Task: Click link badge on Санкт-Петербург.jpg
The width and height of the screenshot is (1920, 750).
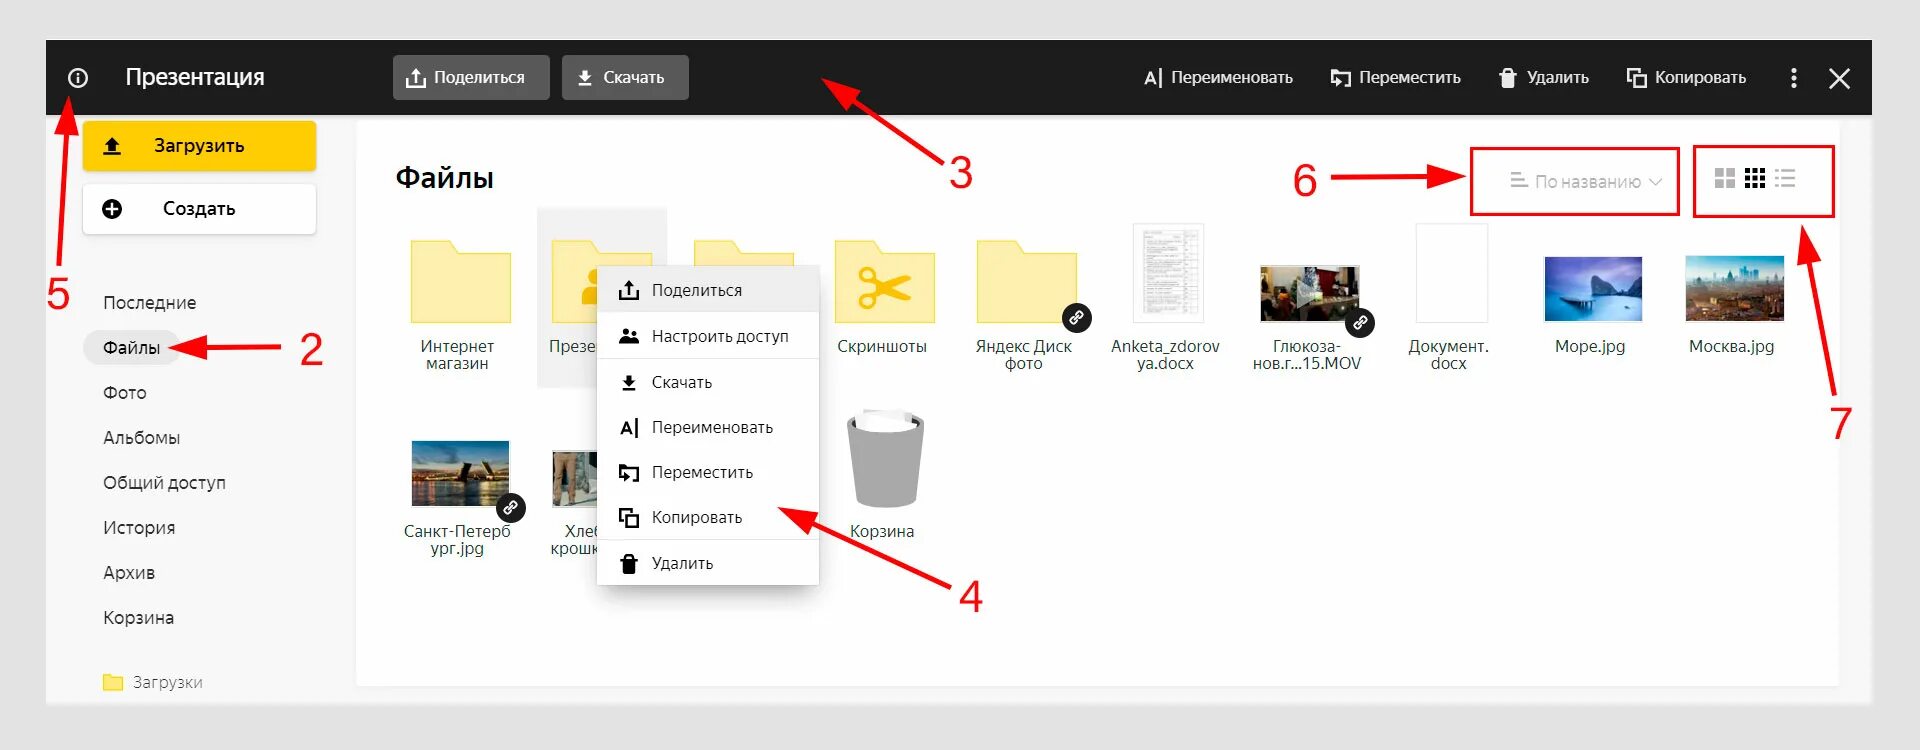Action: [x=510, y=508]
